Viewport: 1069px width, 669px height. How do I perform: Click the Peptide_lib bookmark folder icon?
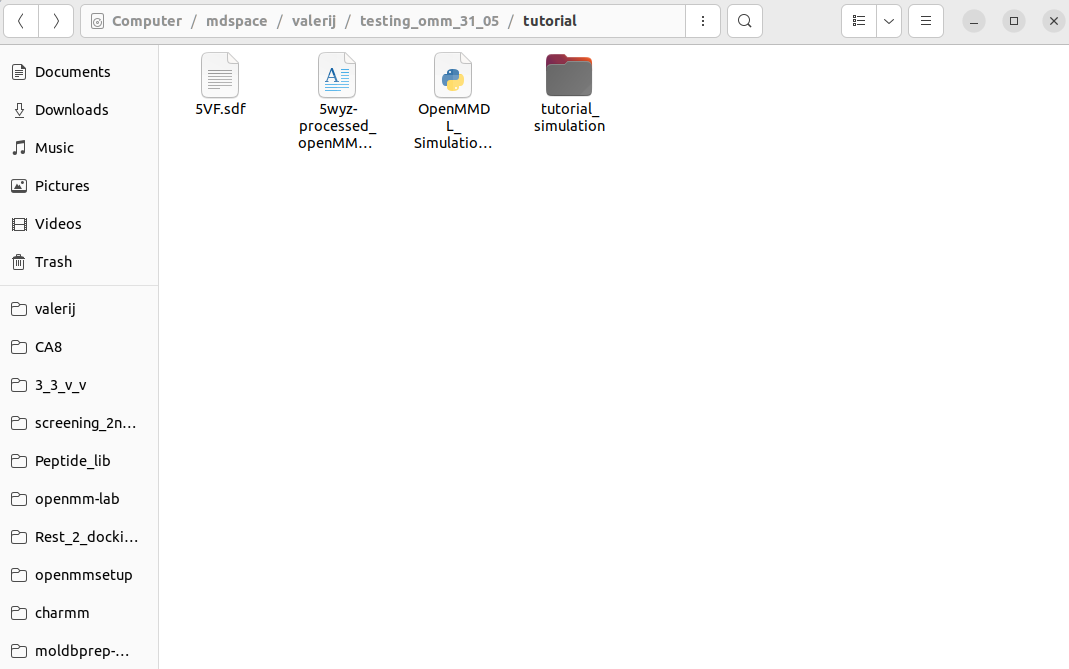pos(19,461)
